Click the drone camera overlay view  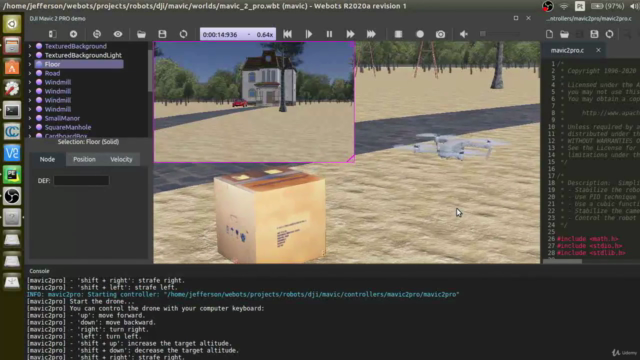[254, 102]
